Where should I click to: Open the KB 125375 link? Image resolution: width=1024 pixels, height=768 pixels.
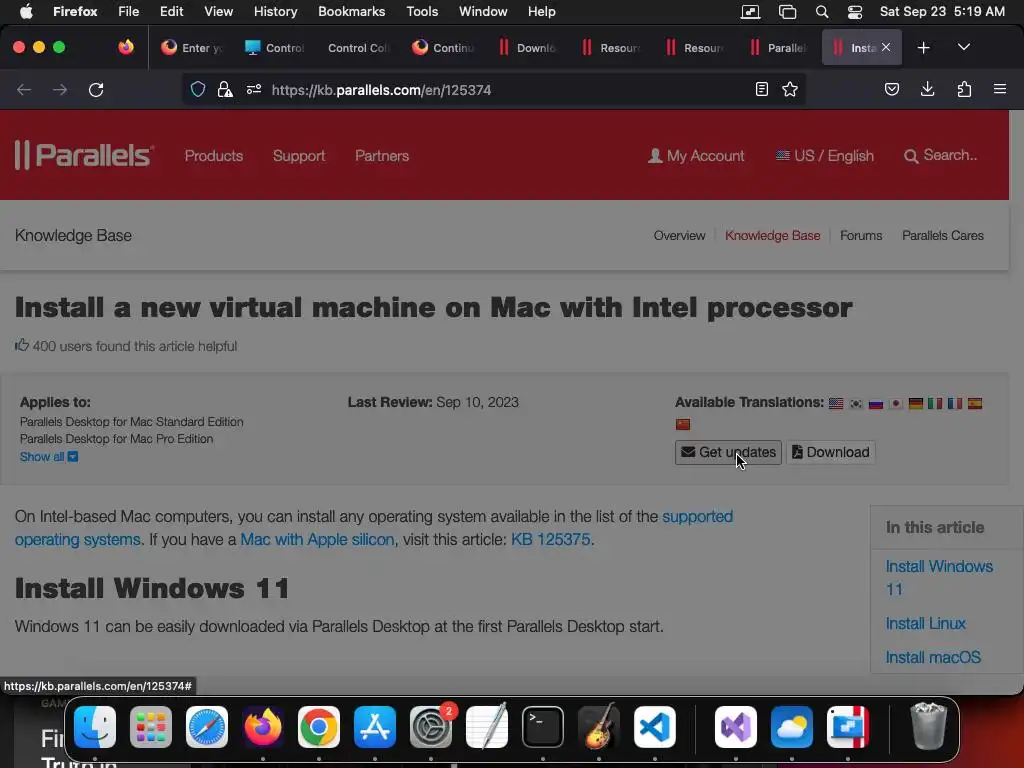(551, 539)
